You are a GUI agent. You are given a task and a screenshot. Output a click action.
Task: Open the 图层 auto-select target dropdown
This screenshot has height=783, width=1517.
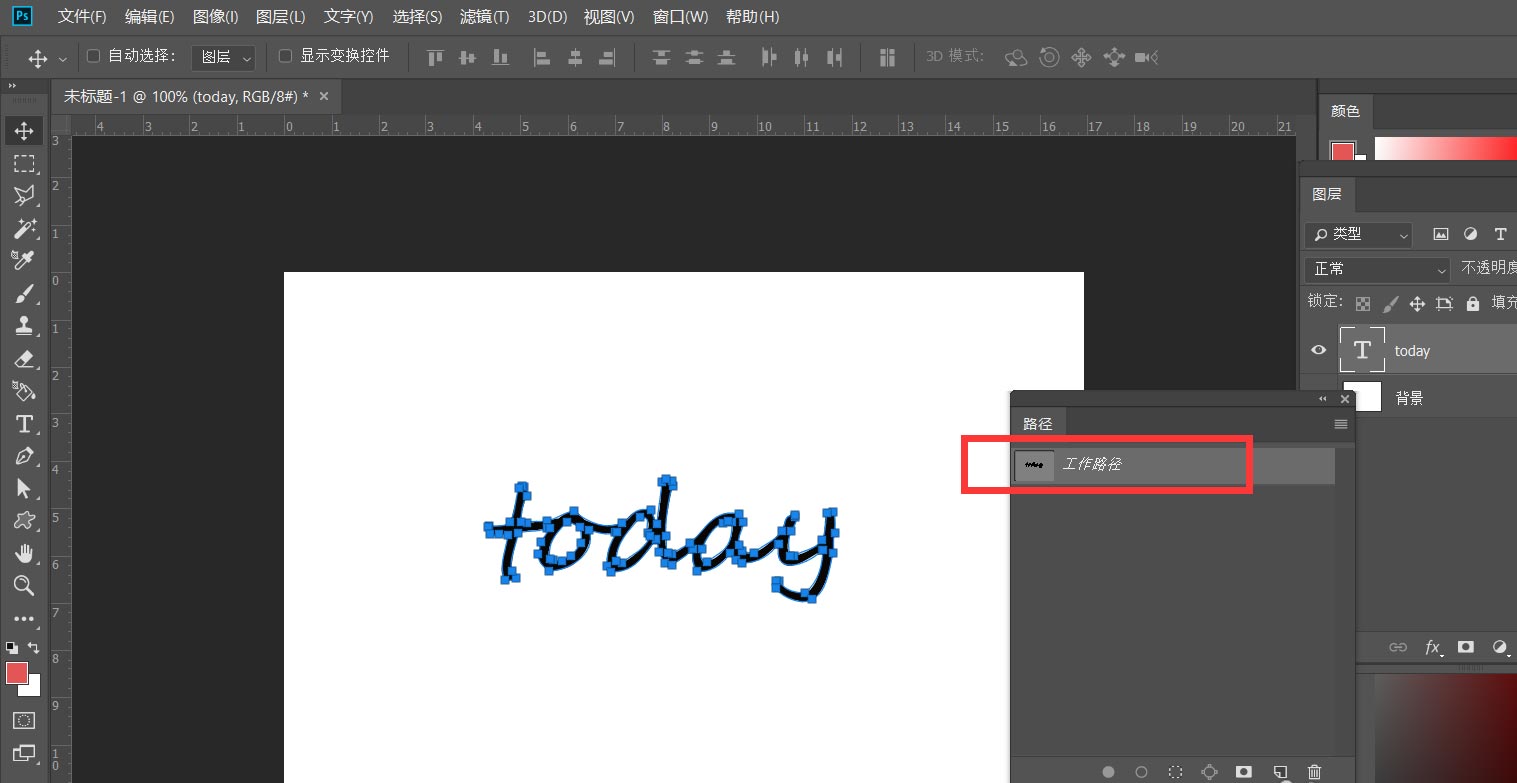pos(223,57)
